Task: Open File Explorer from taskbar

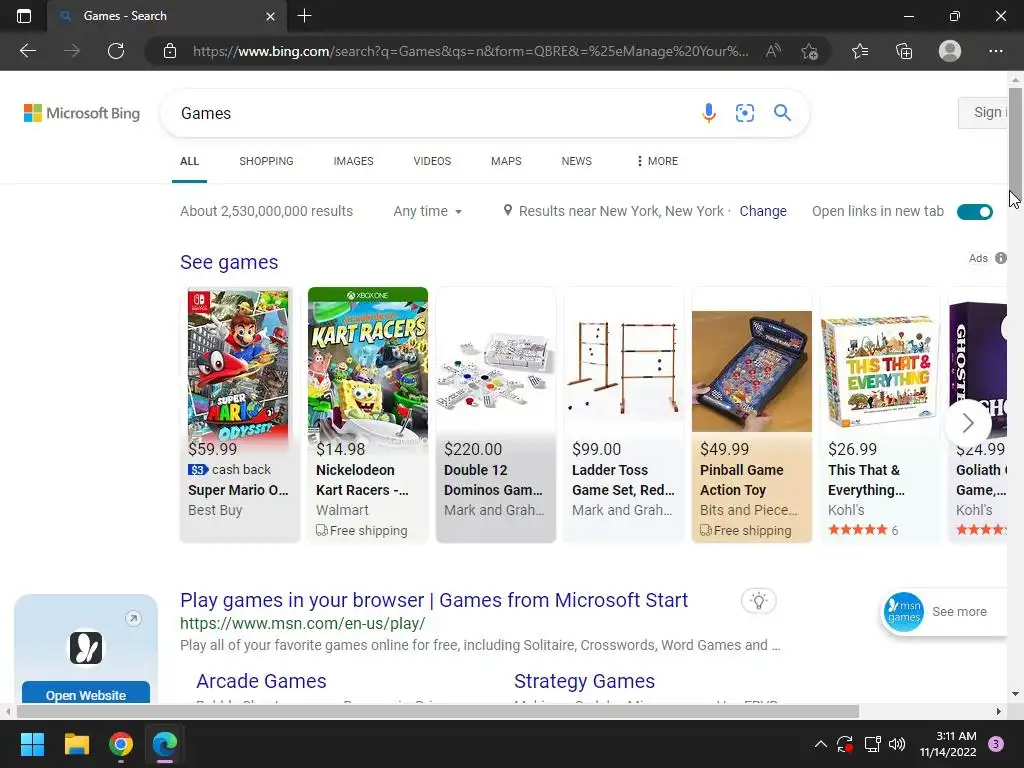Action: pyautogui.click(x=76, y=744)
